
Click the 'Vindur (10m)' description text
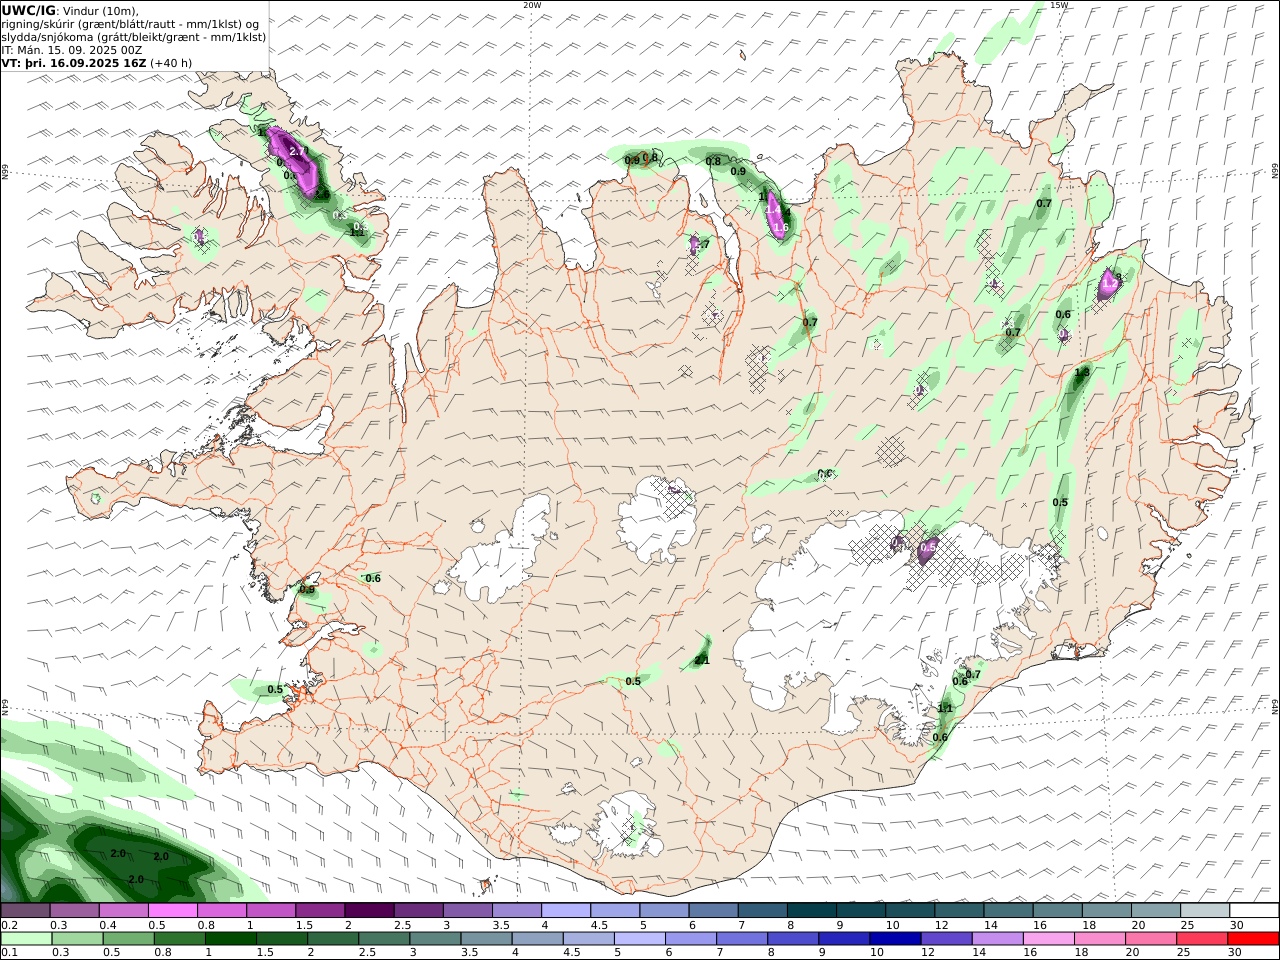point(101,11)
